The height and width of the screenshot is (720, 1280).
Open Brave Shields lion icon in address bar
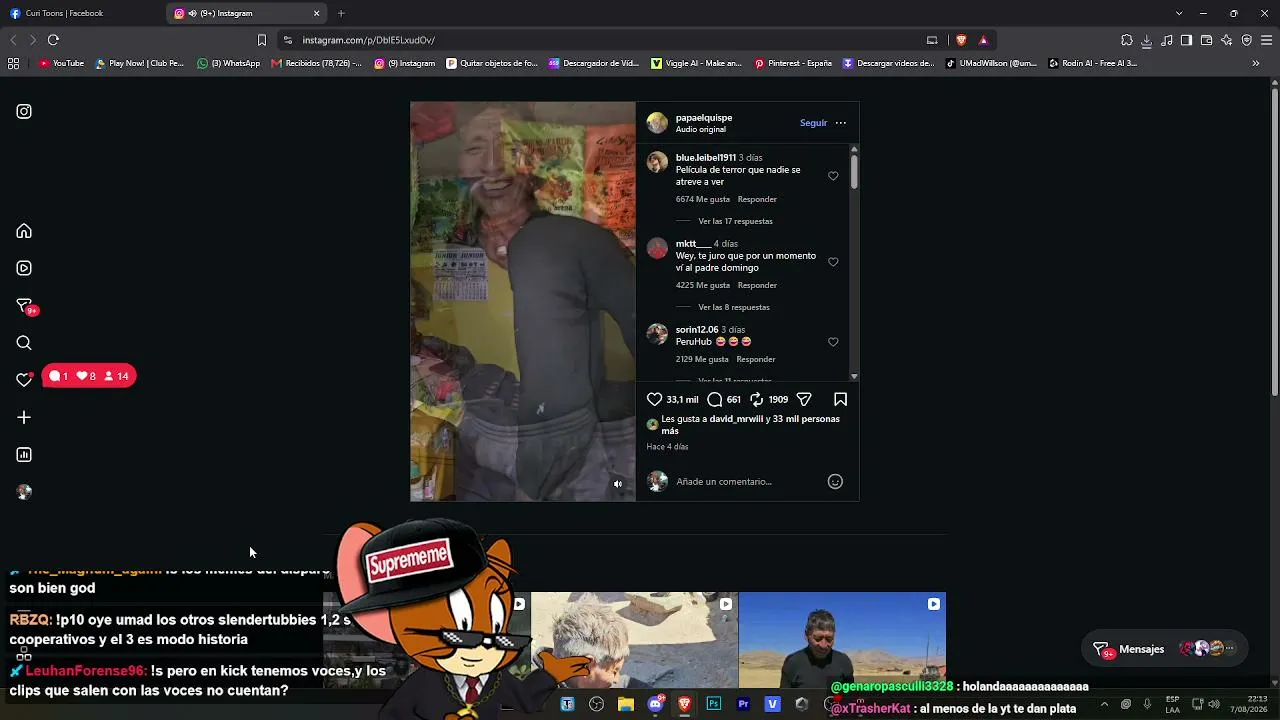[x=961, y=40]
